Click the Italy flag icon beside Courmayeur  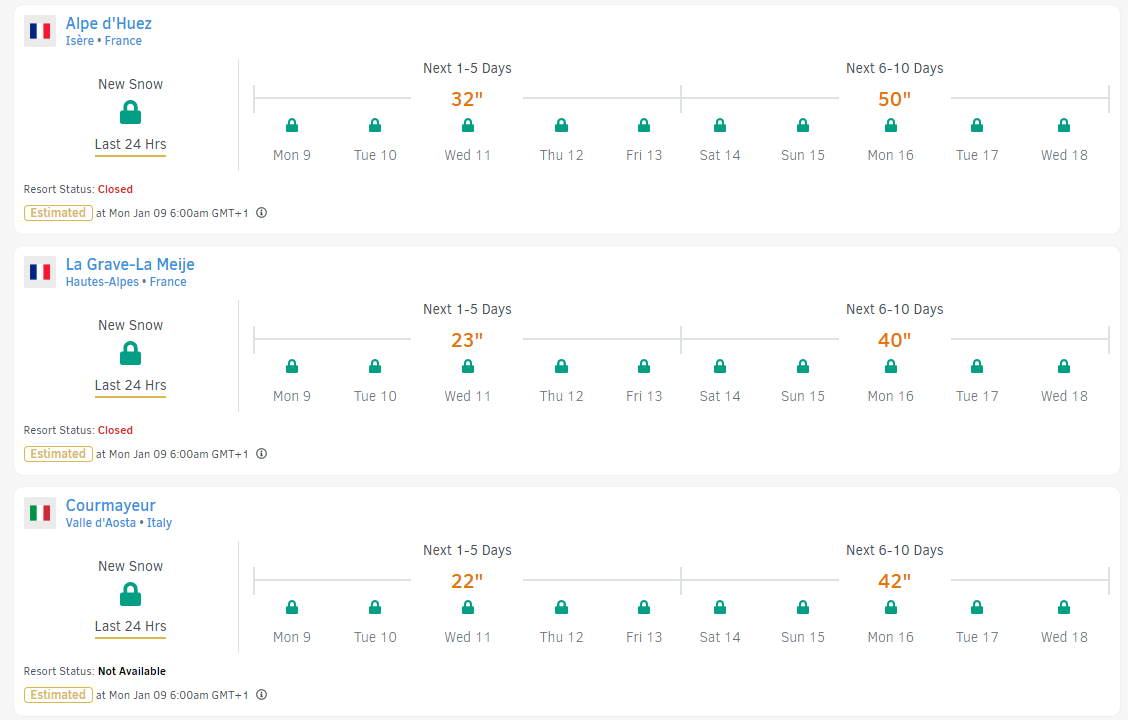(40, 513)
